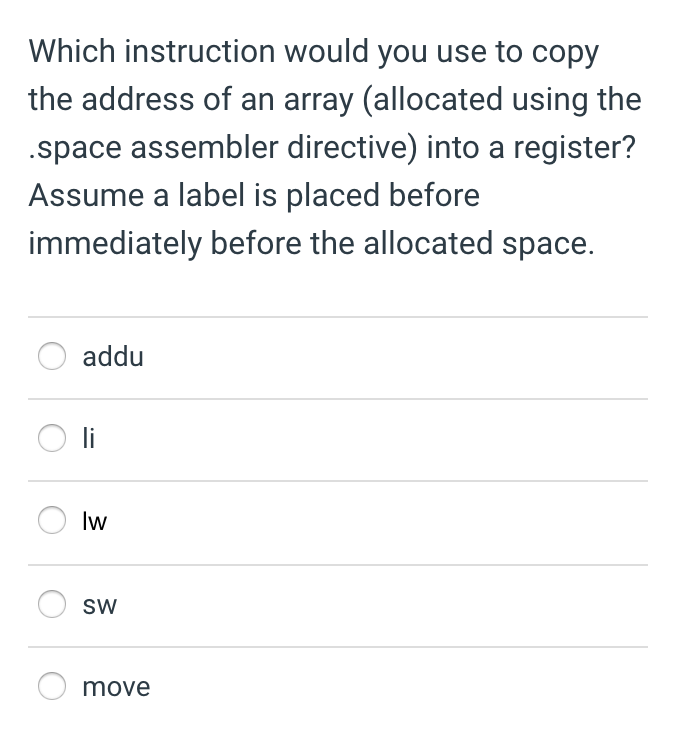Select the li radio button
This screenshot has height=736, width=676.
tap(53, 439)
